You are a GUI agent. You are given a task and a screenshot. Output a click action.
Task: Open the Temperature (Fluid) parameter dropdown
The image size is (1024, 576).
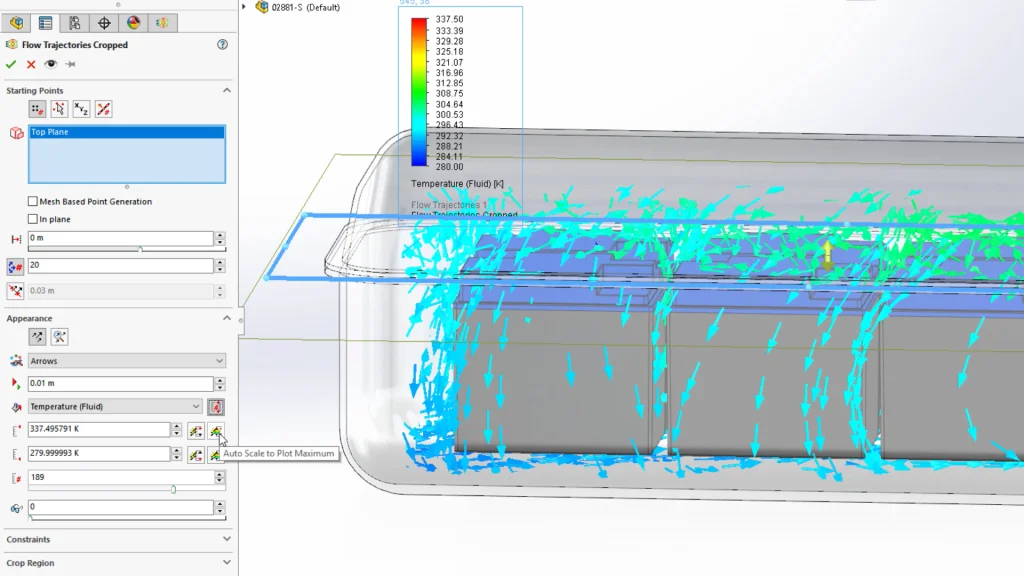(x=115, y=406)
